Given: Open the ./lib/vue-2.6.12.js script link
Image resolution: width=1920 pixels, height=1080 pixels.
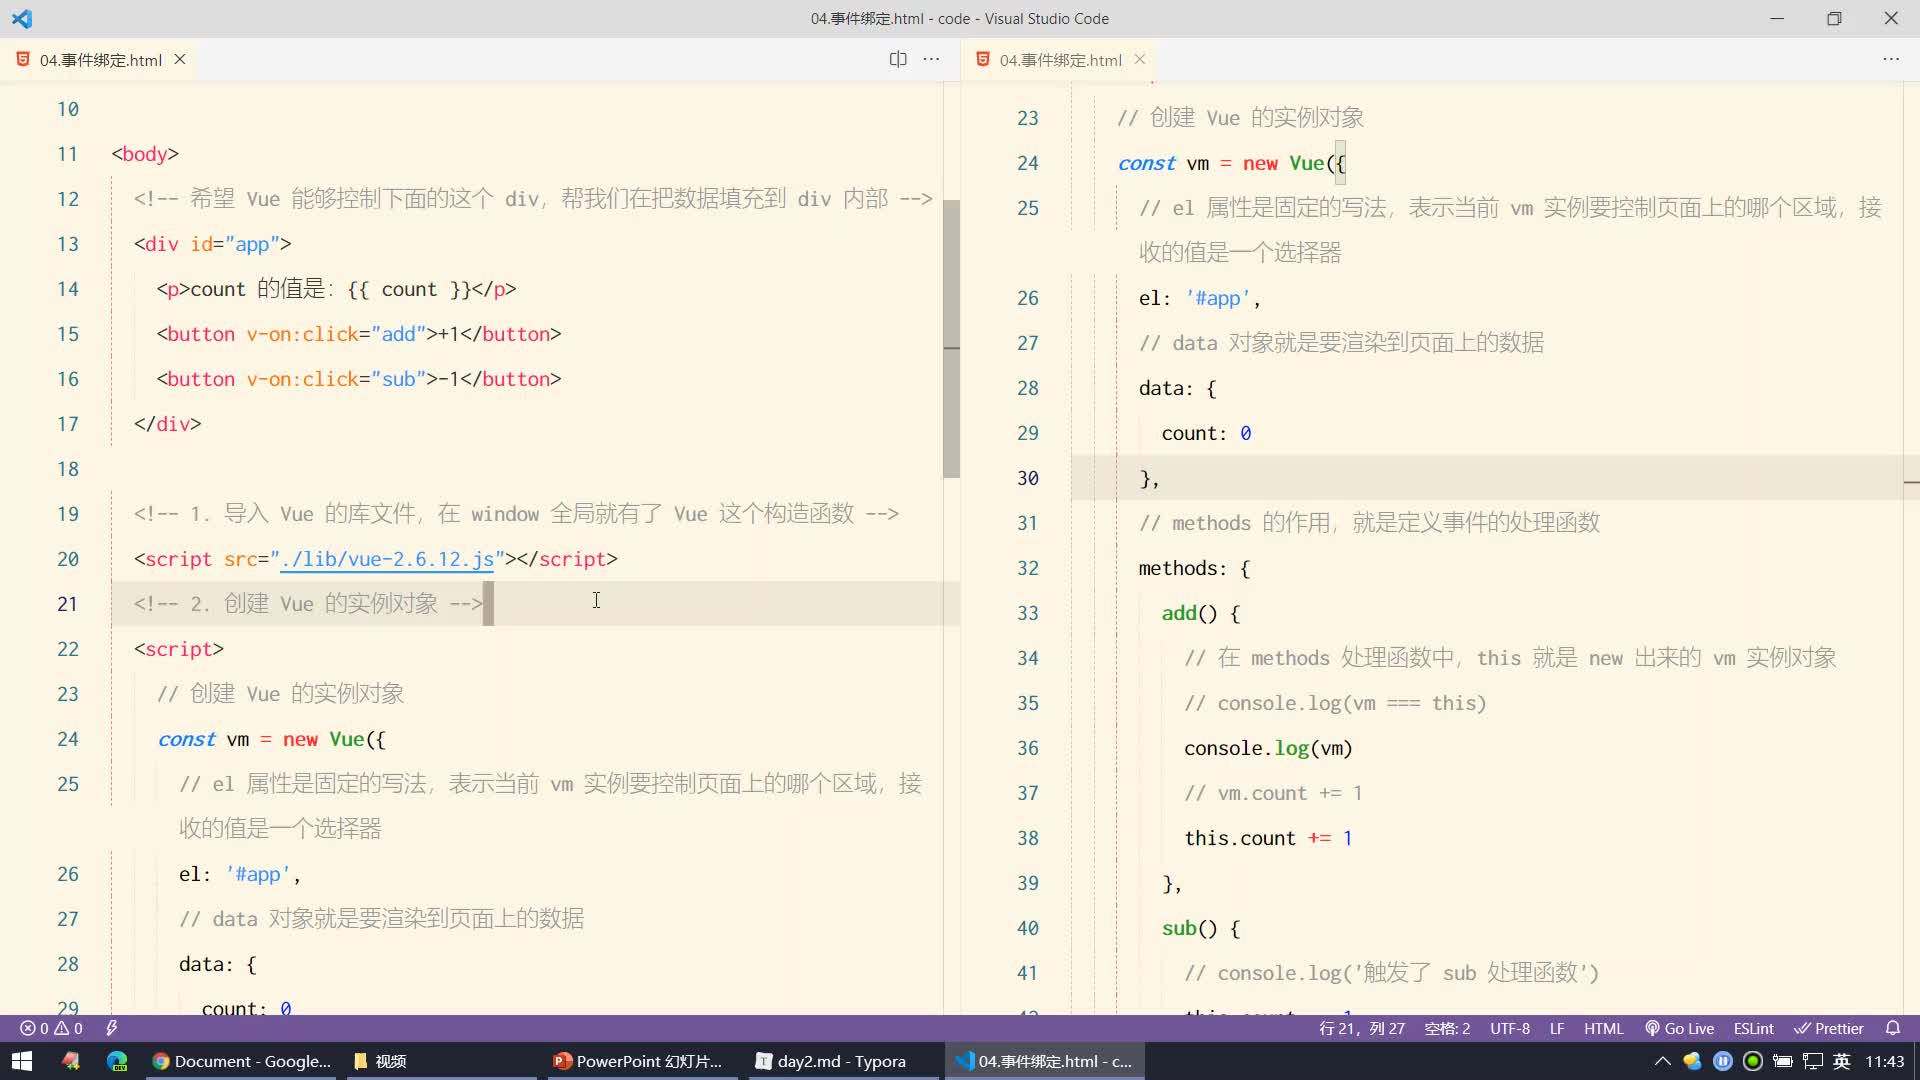Looking at the screenshot, I should click(387, 559).
